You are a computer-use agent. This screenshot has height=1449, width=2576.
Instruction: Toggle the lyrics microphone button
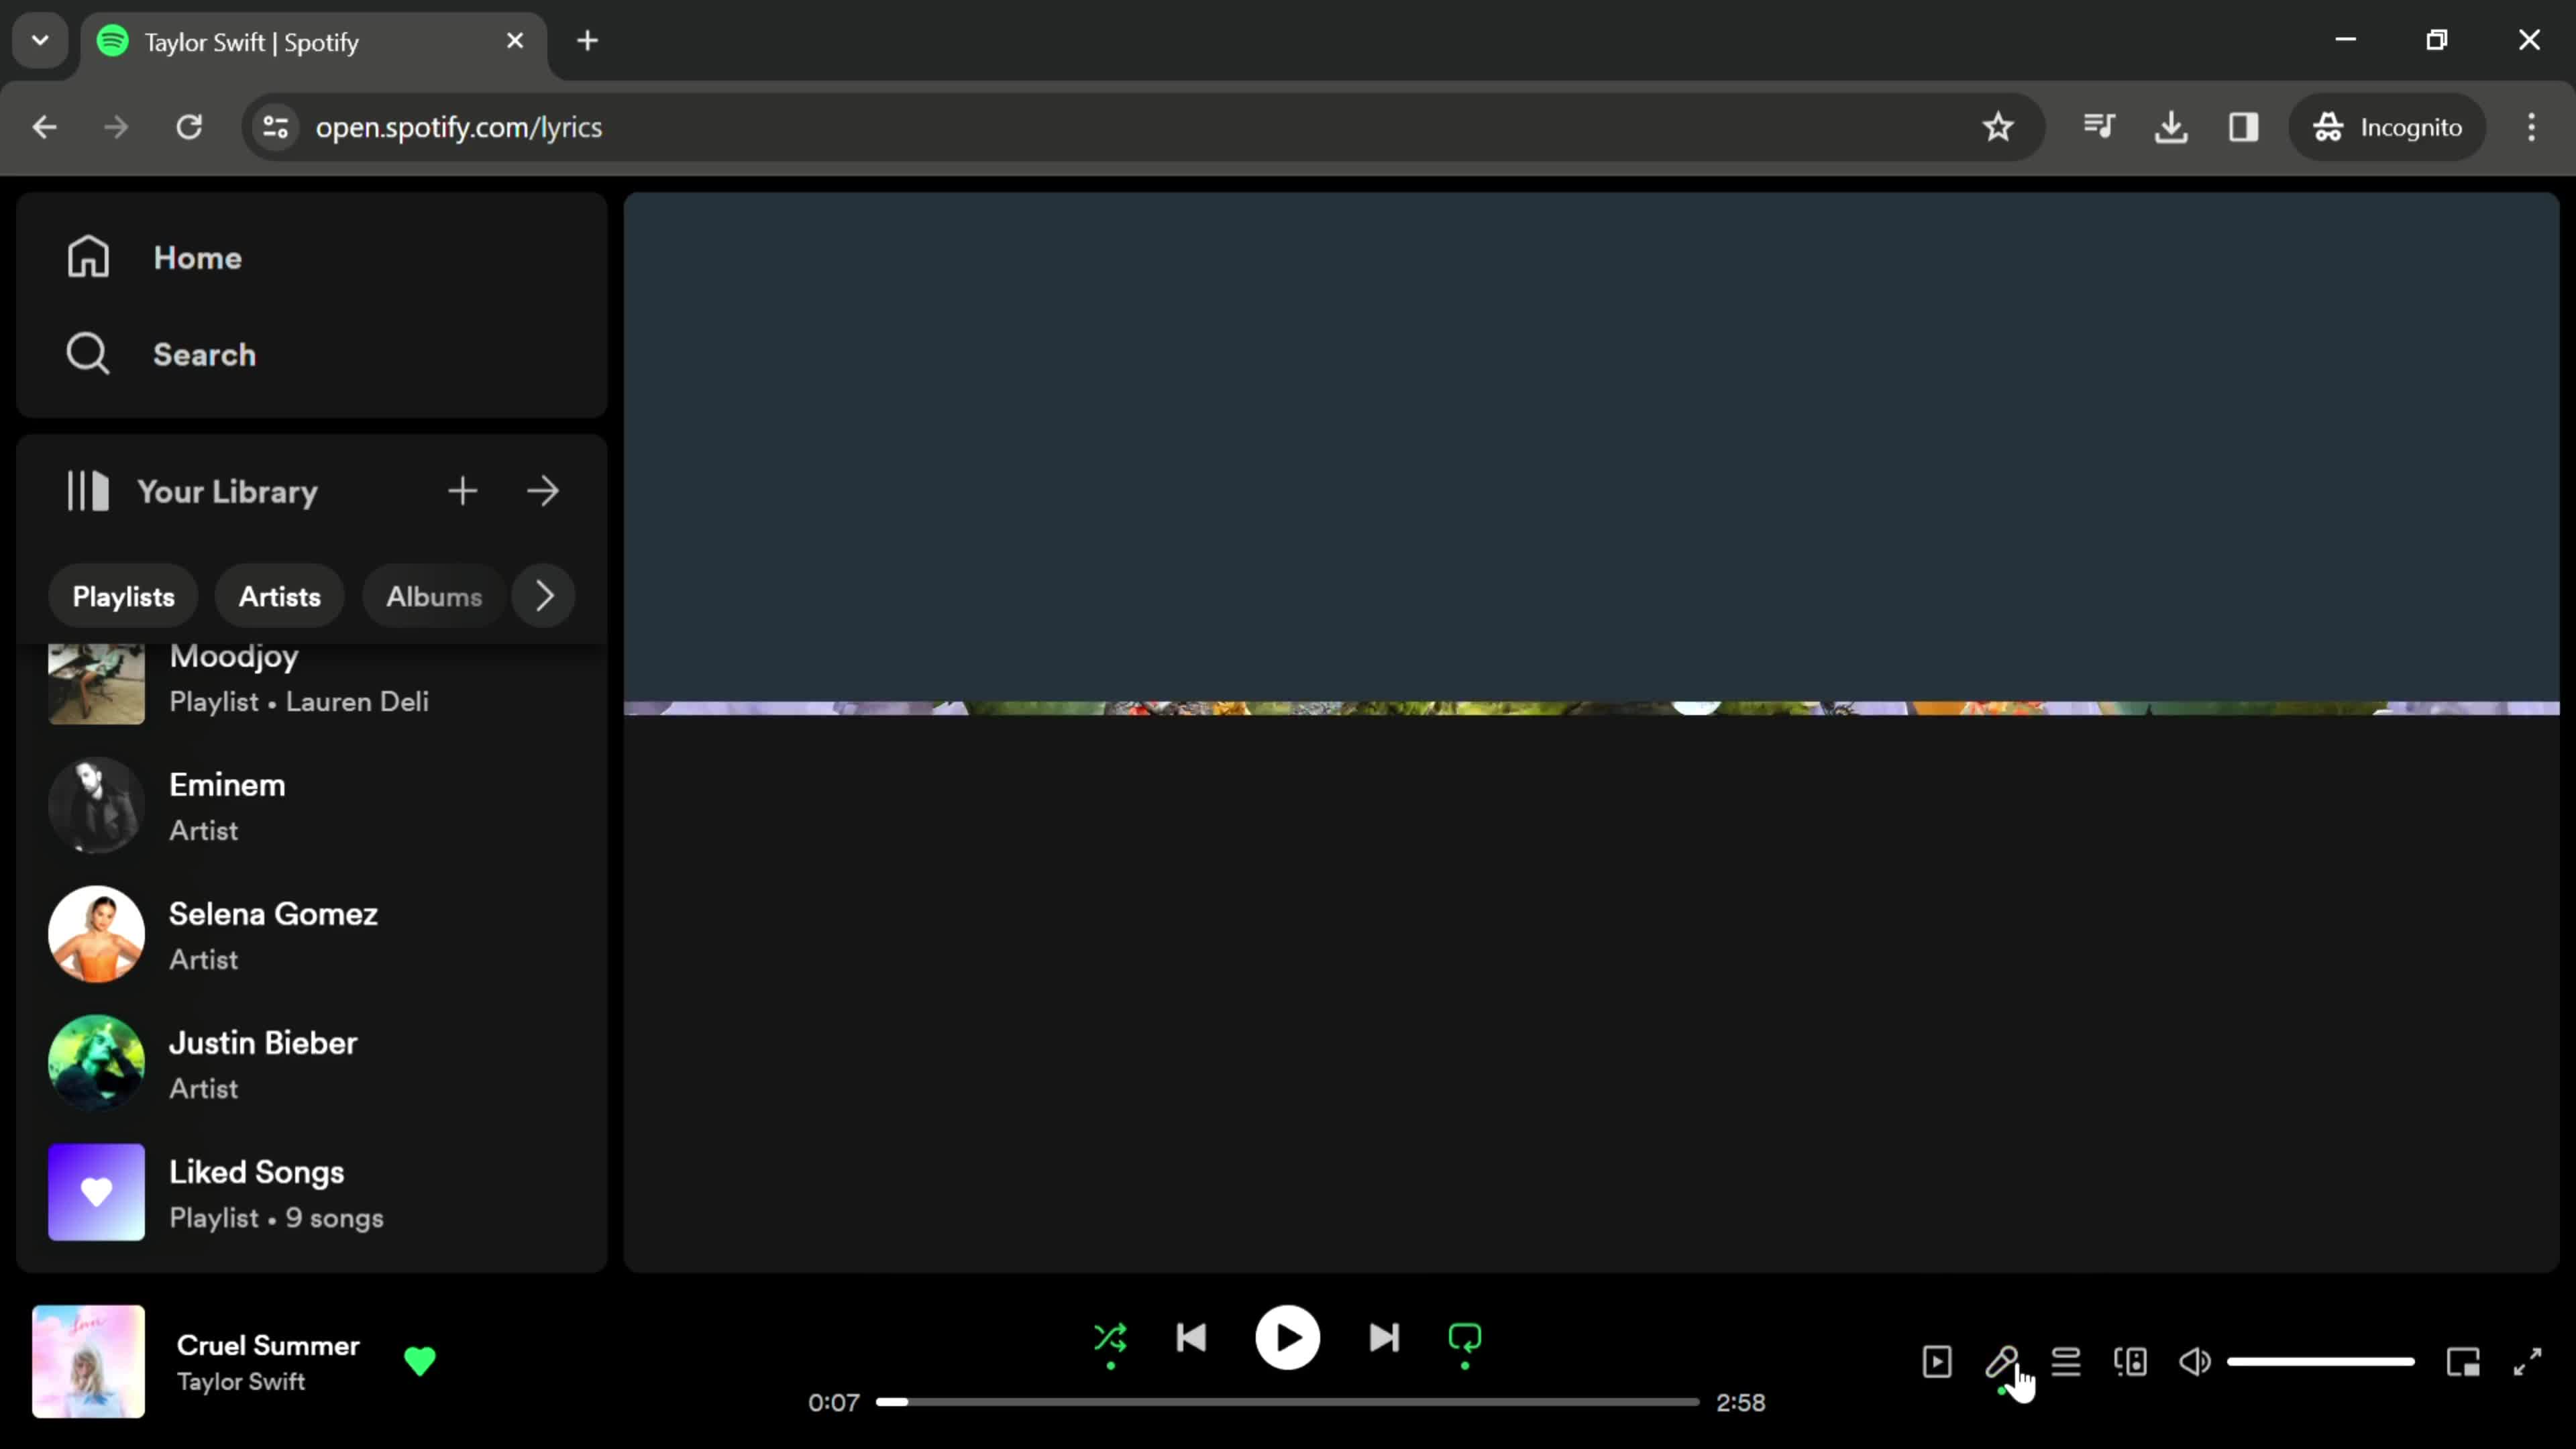[x=2002, y=1362]
